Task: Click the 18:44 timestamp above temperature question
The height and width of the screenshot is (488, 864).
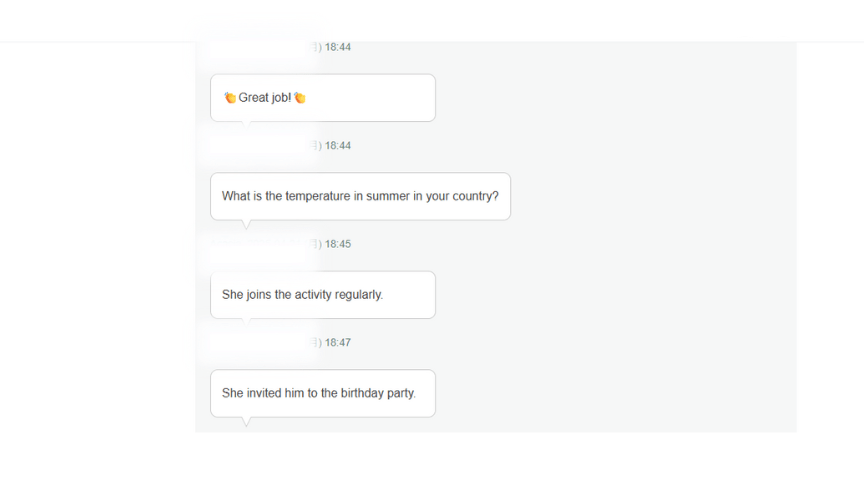Action: click(338, 146)
